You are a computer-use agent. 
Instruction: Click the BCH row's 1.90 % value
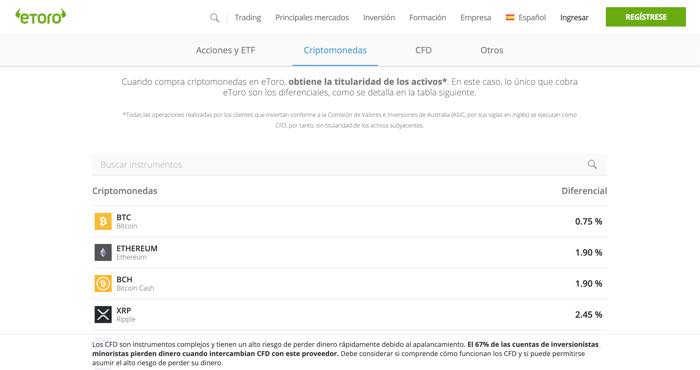tap(588, 283)
